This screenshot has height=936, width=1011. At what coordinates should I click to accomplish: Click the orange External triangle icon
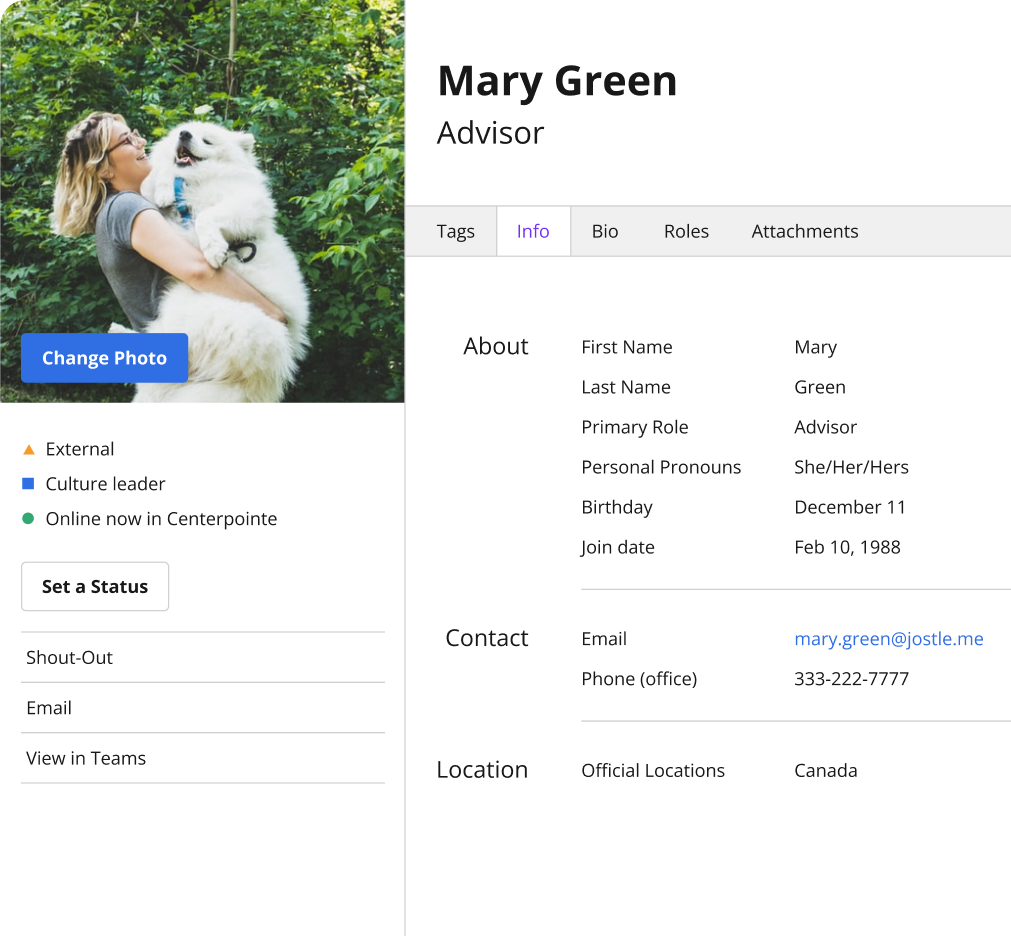point(28,449)
